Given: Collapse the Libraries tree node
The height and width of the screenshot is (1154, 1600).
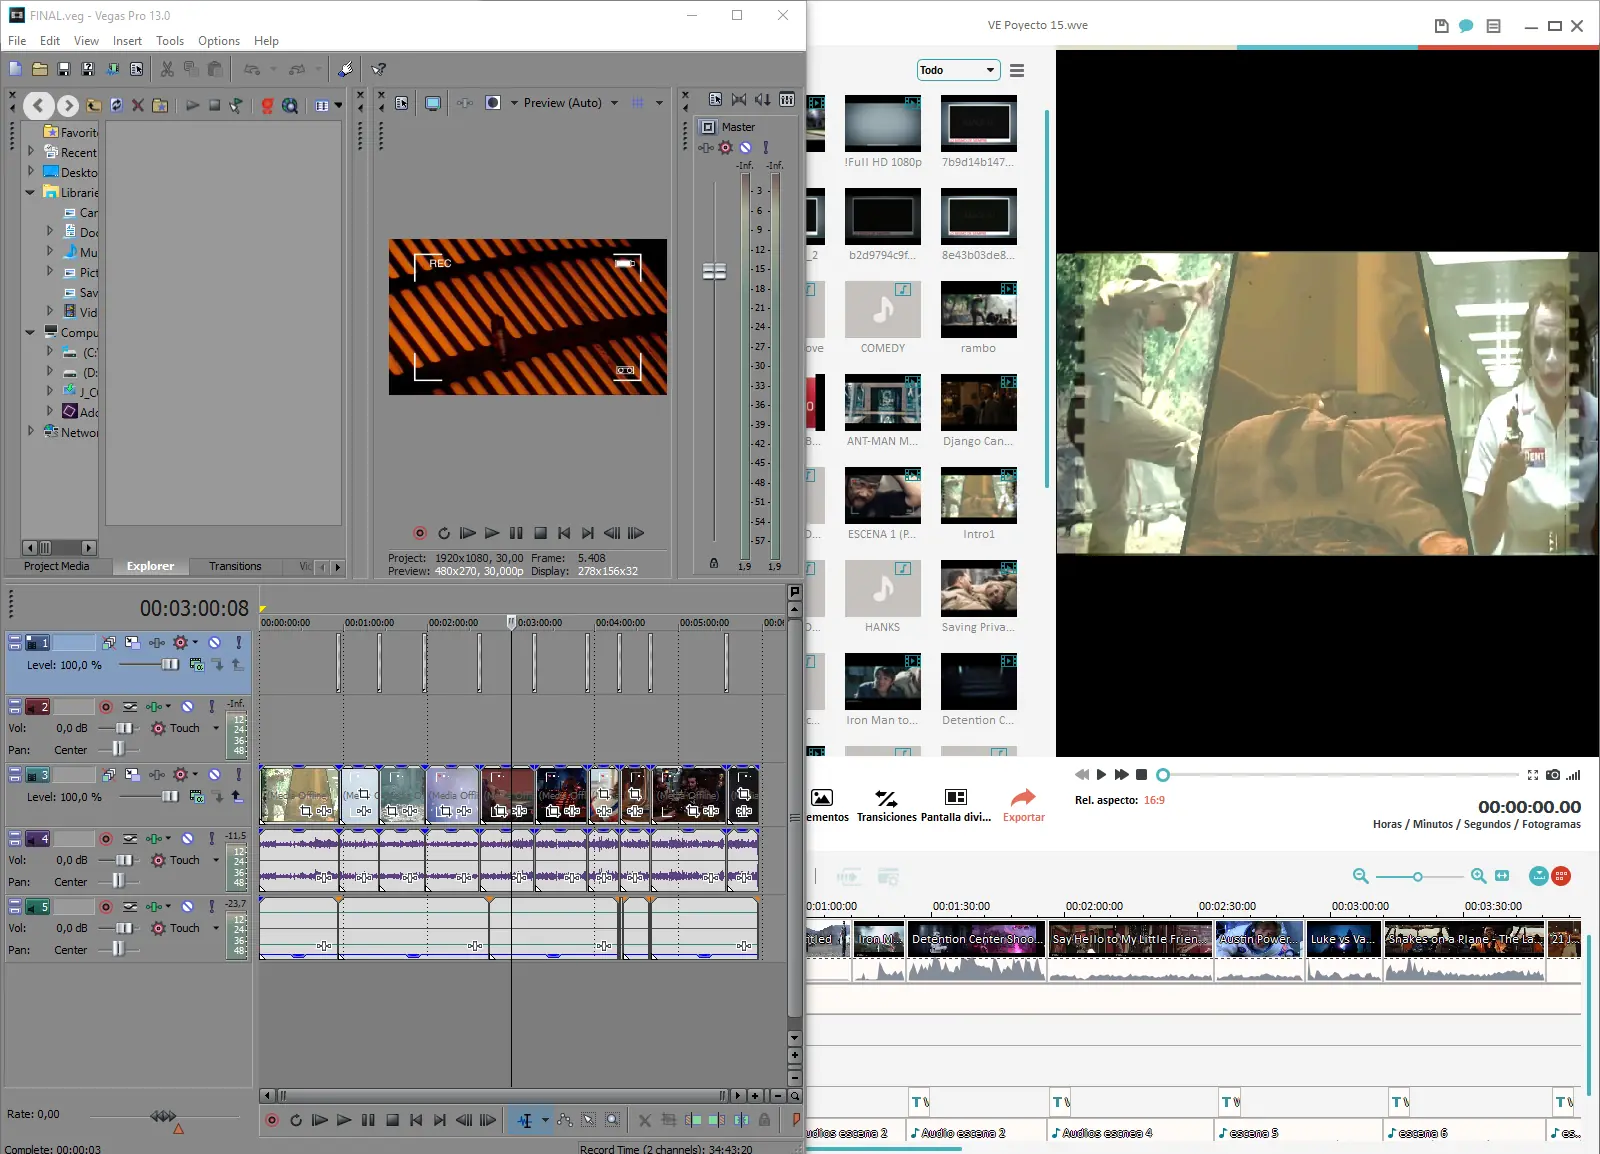Looking at the screenshot, I should click(30, 191).
